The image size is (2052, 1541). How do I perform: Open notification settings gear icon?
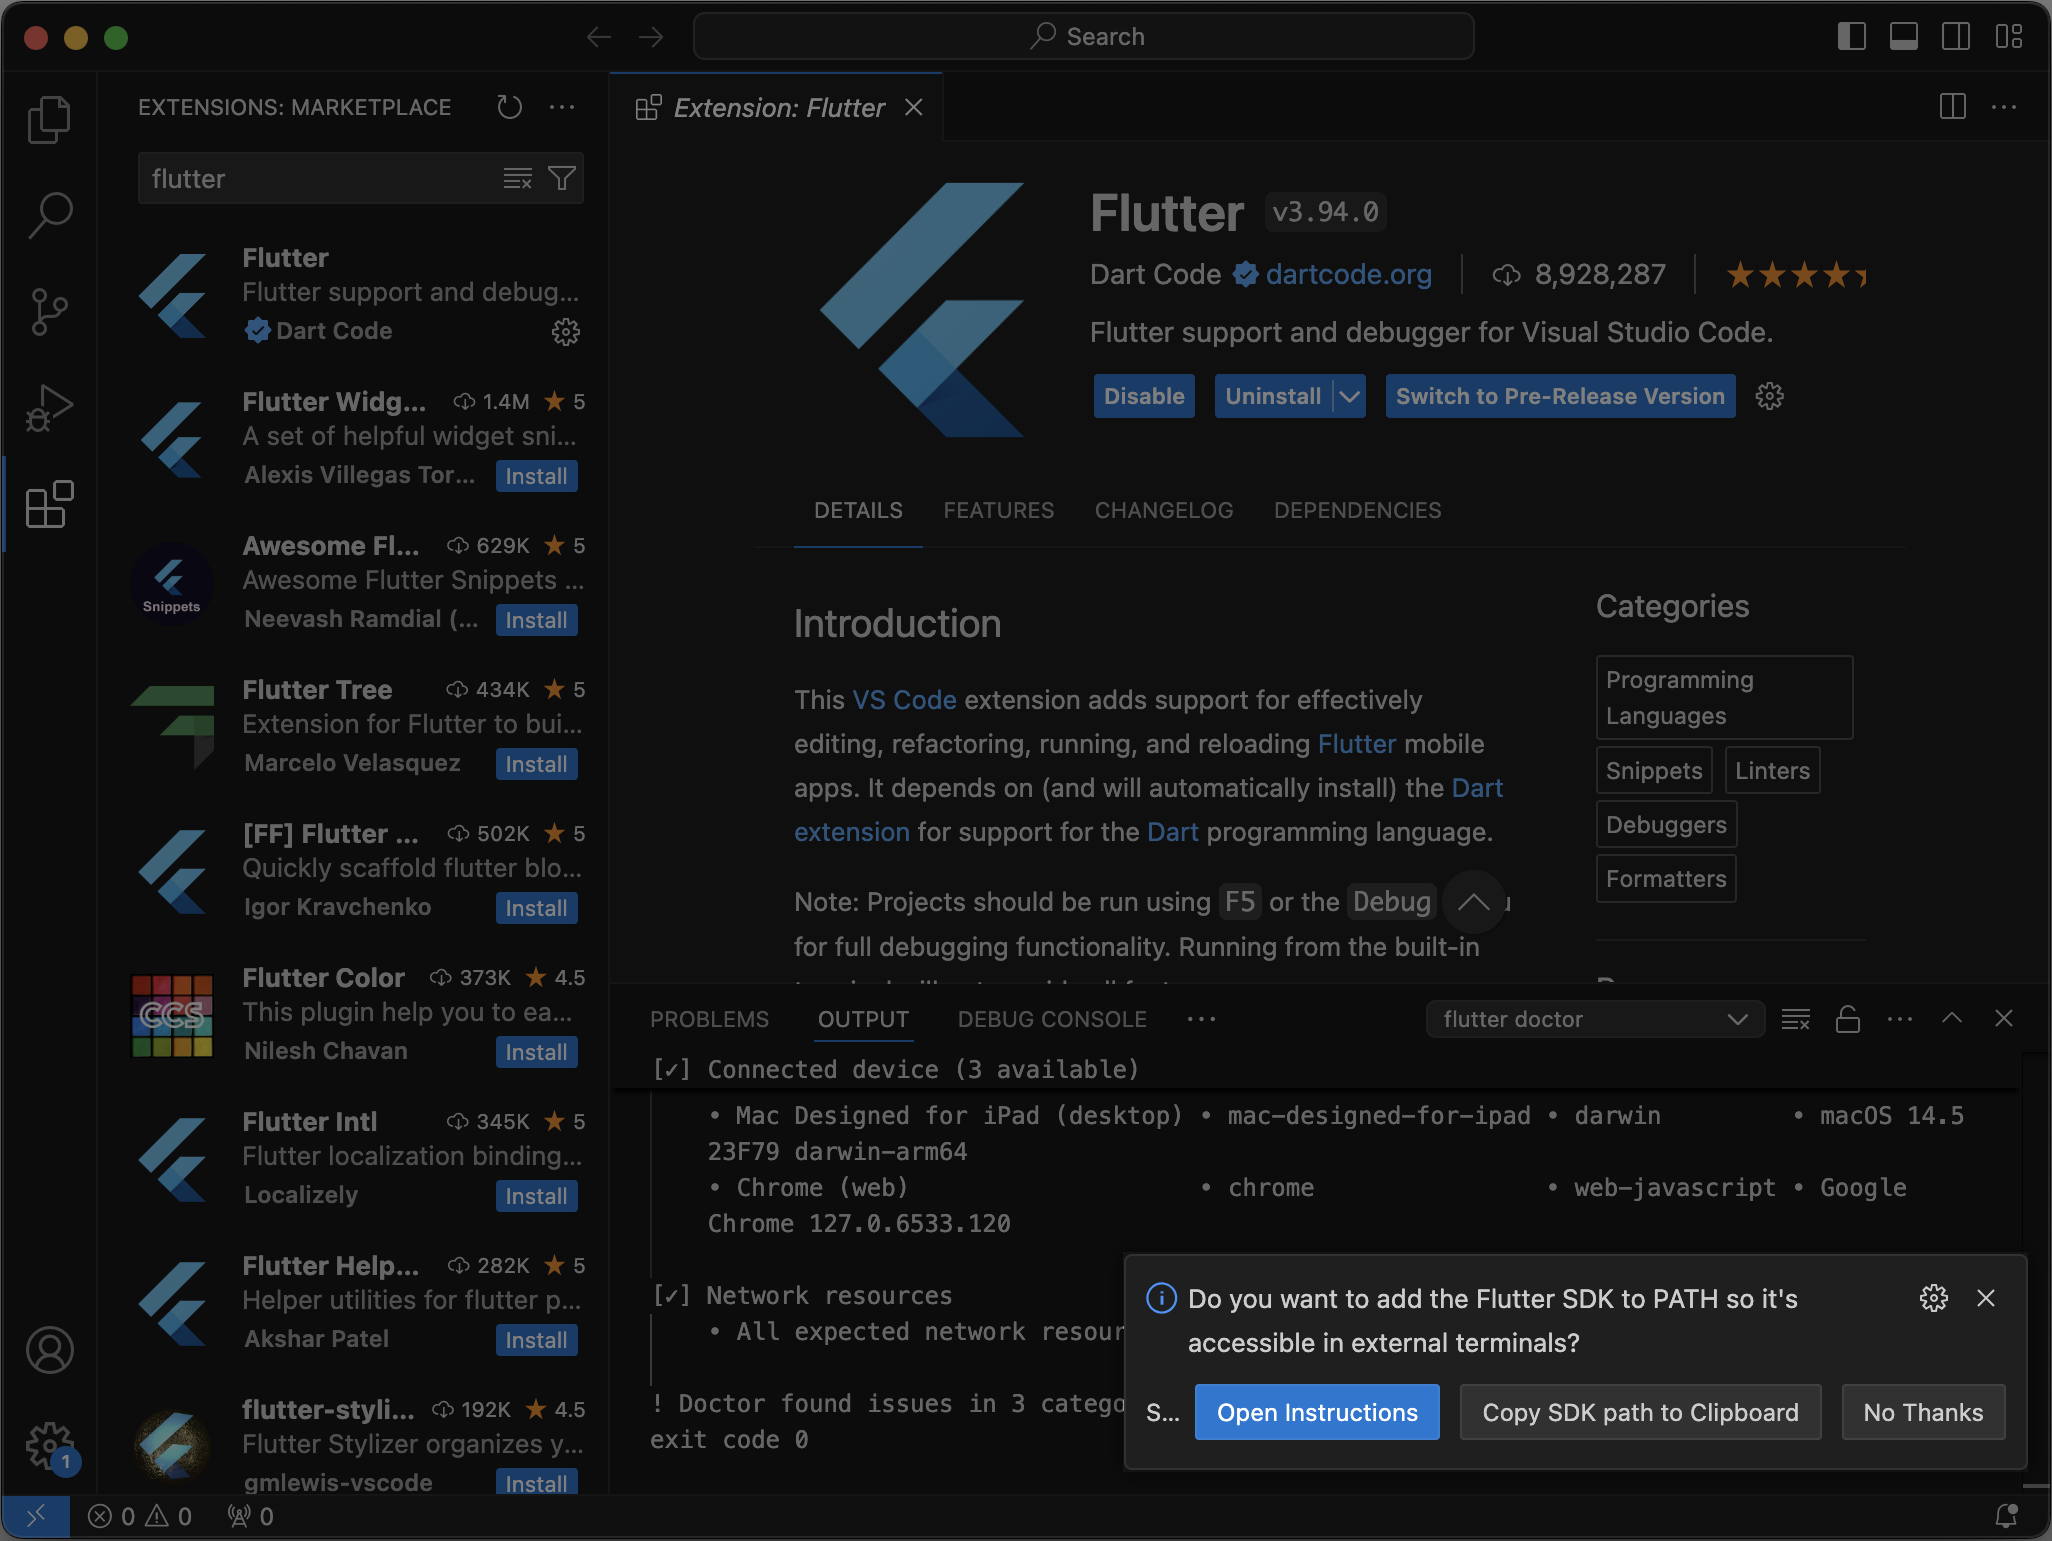[x=1934, y=1298]
